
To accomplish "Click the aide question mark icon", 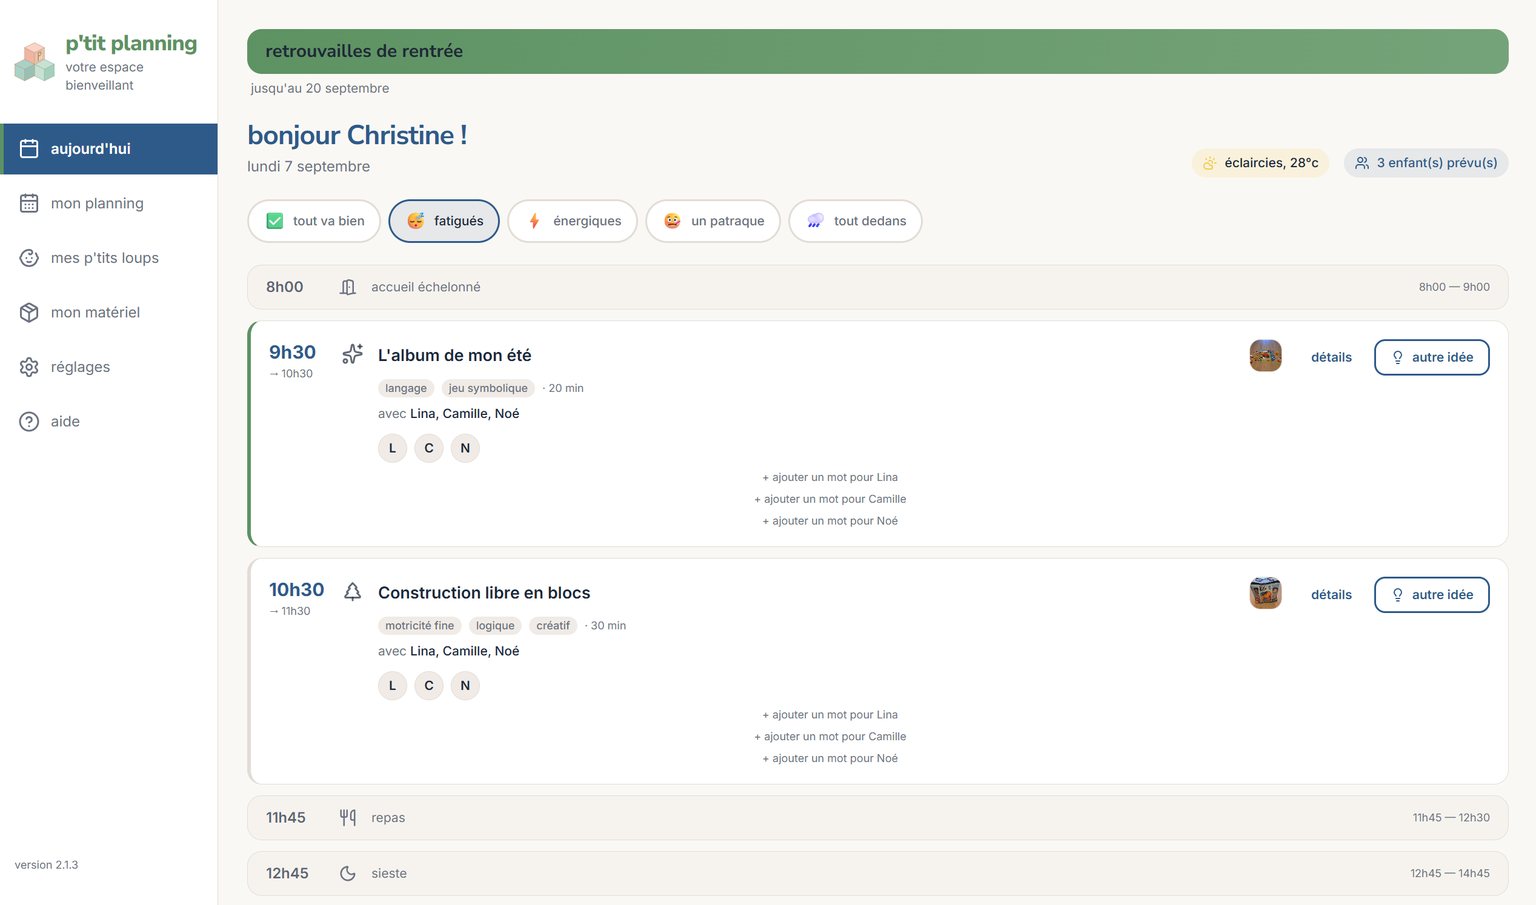I will pos(29,422).
